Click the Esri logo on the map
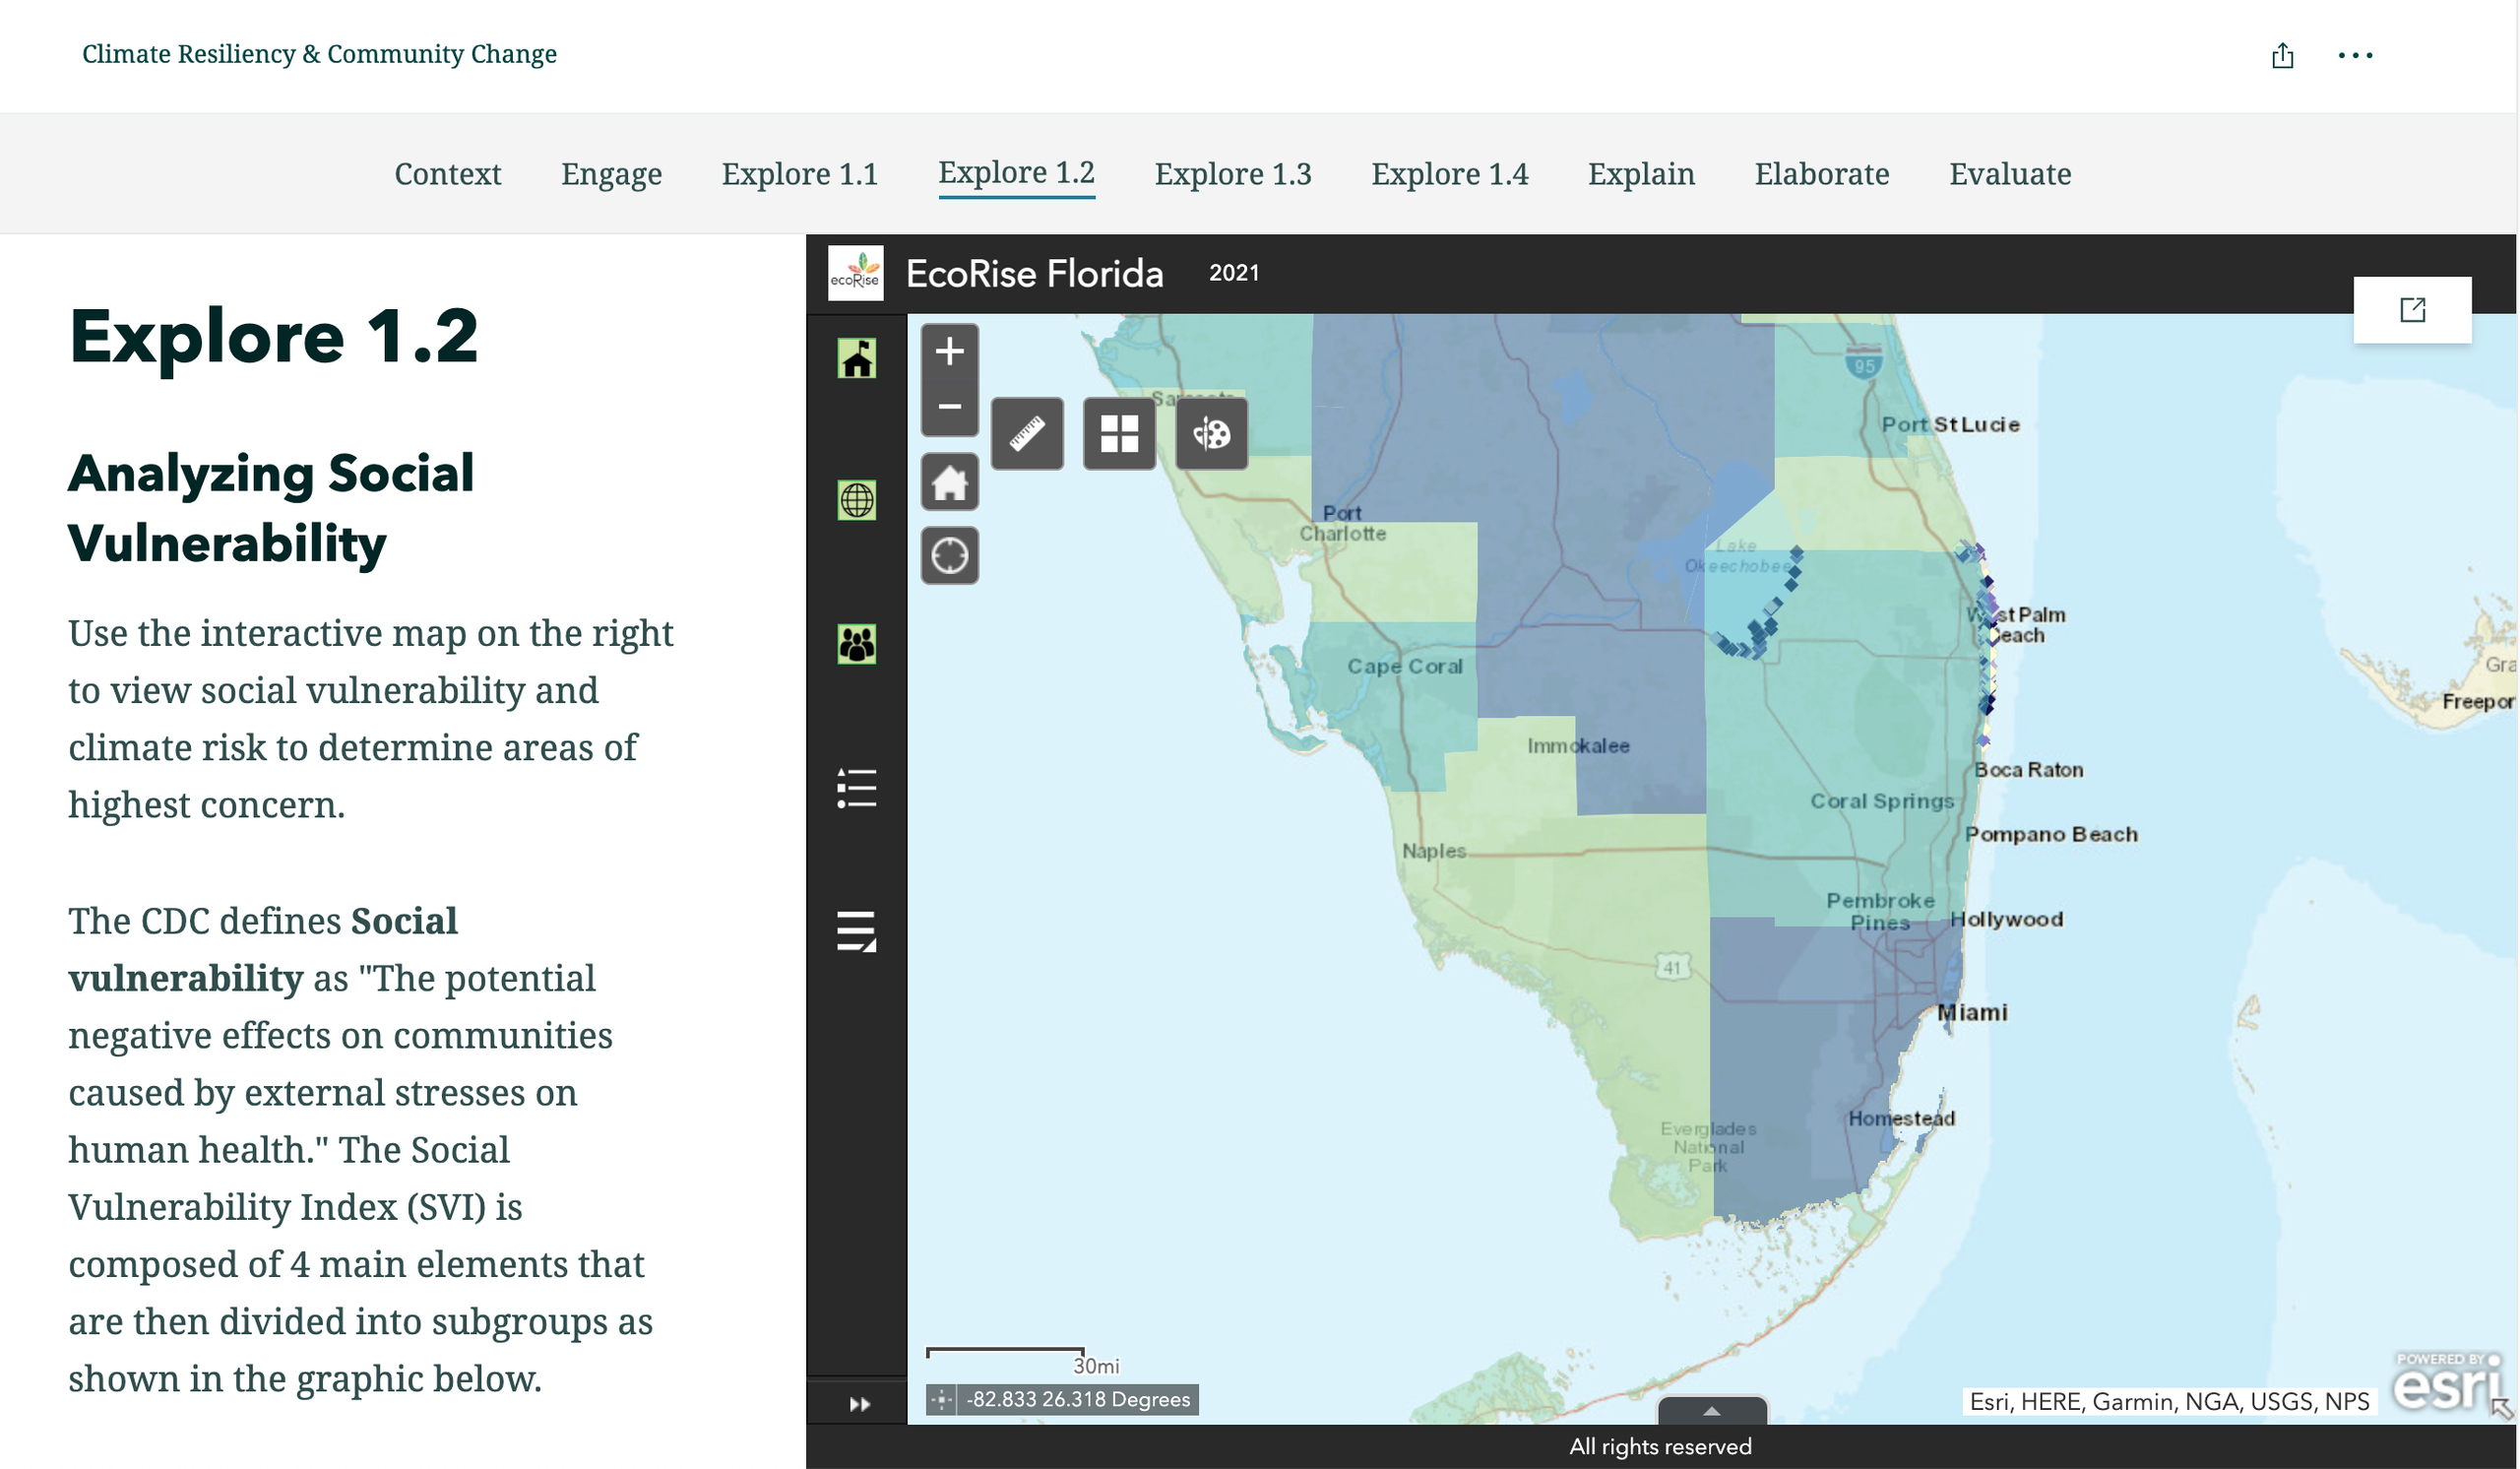The image size is (2520, 1469). pos(2446,1383)
